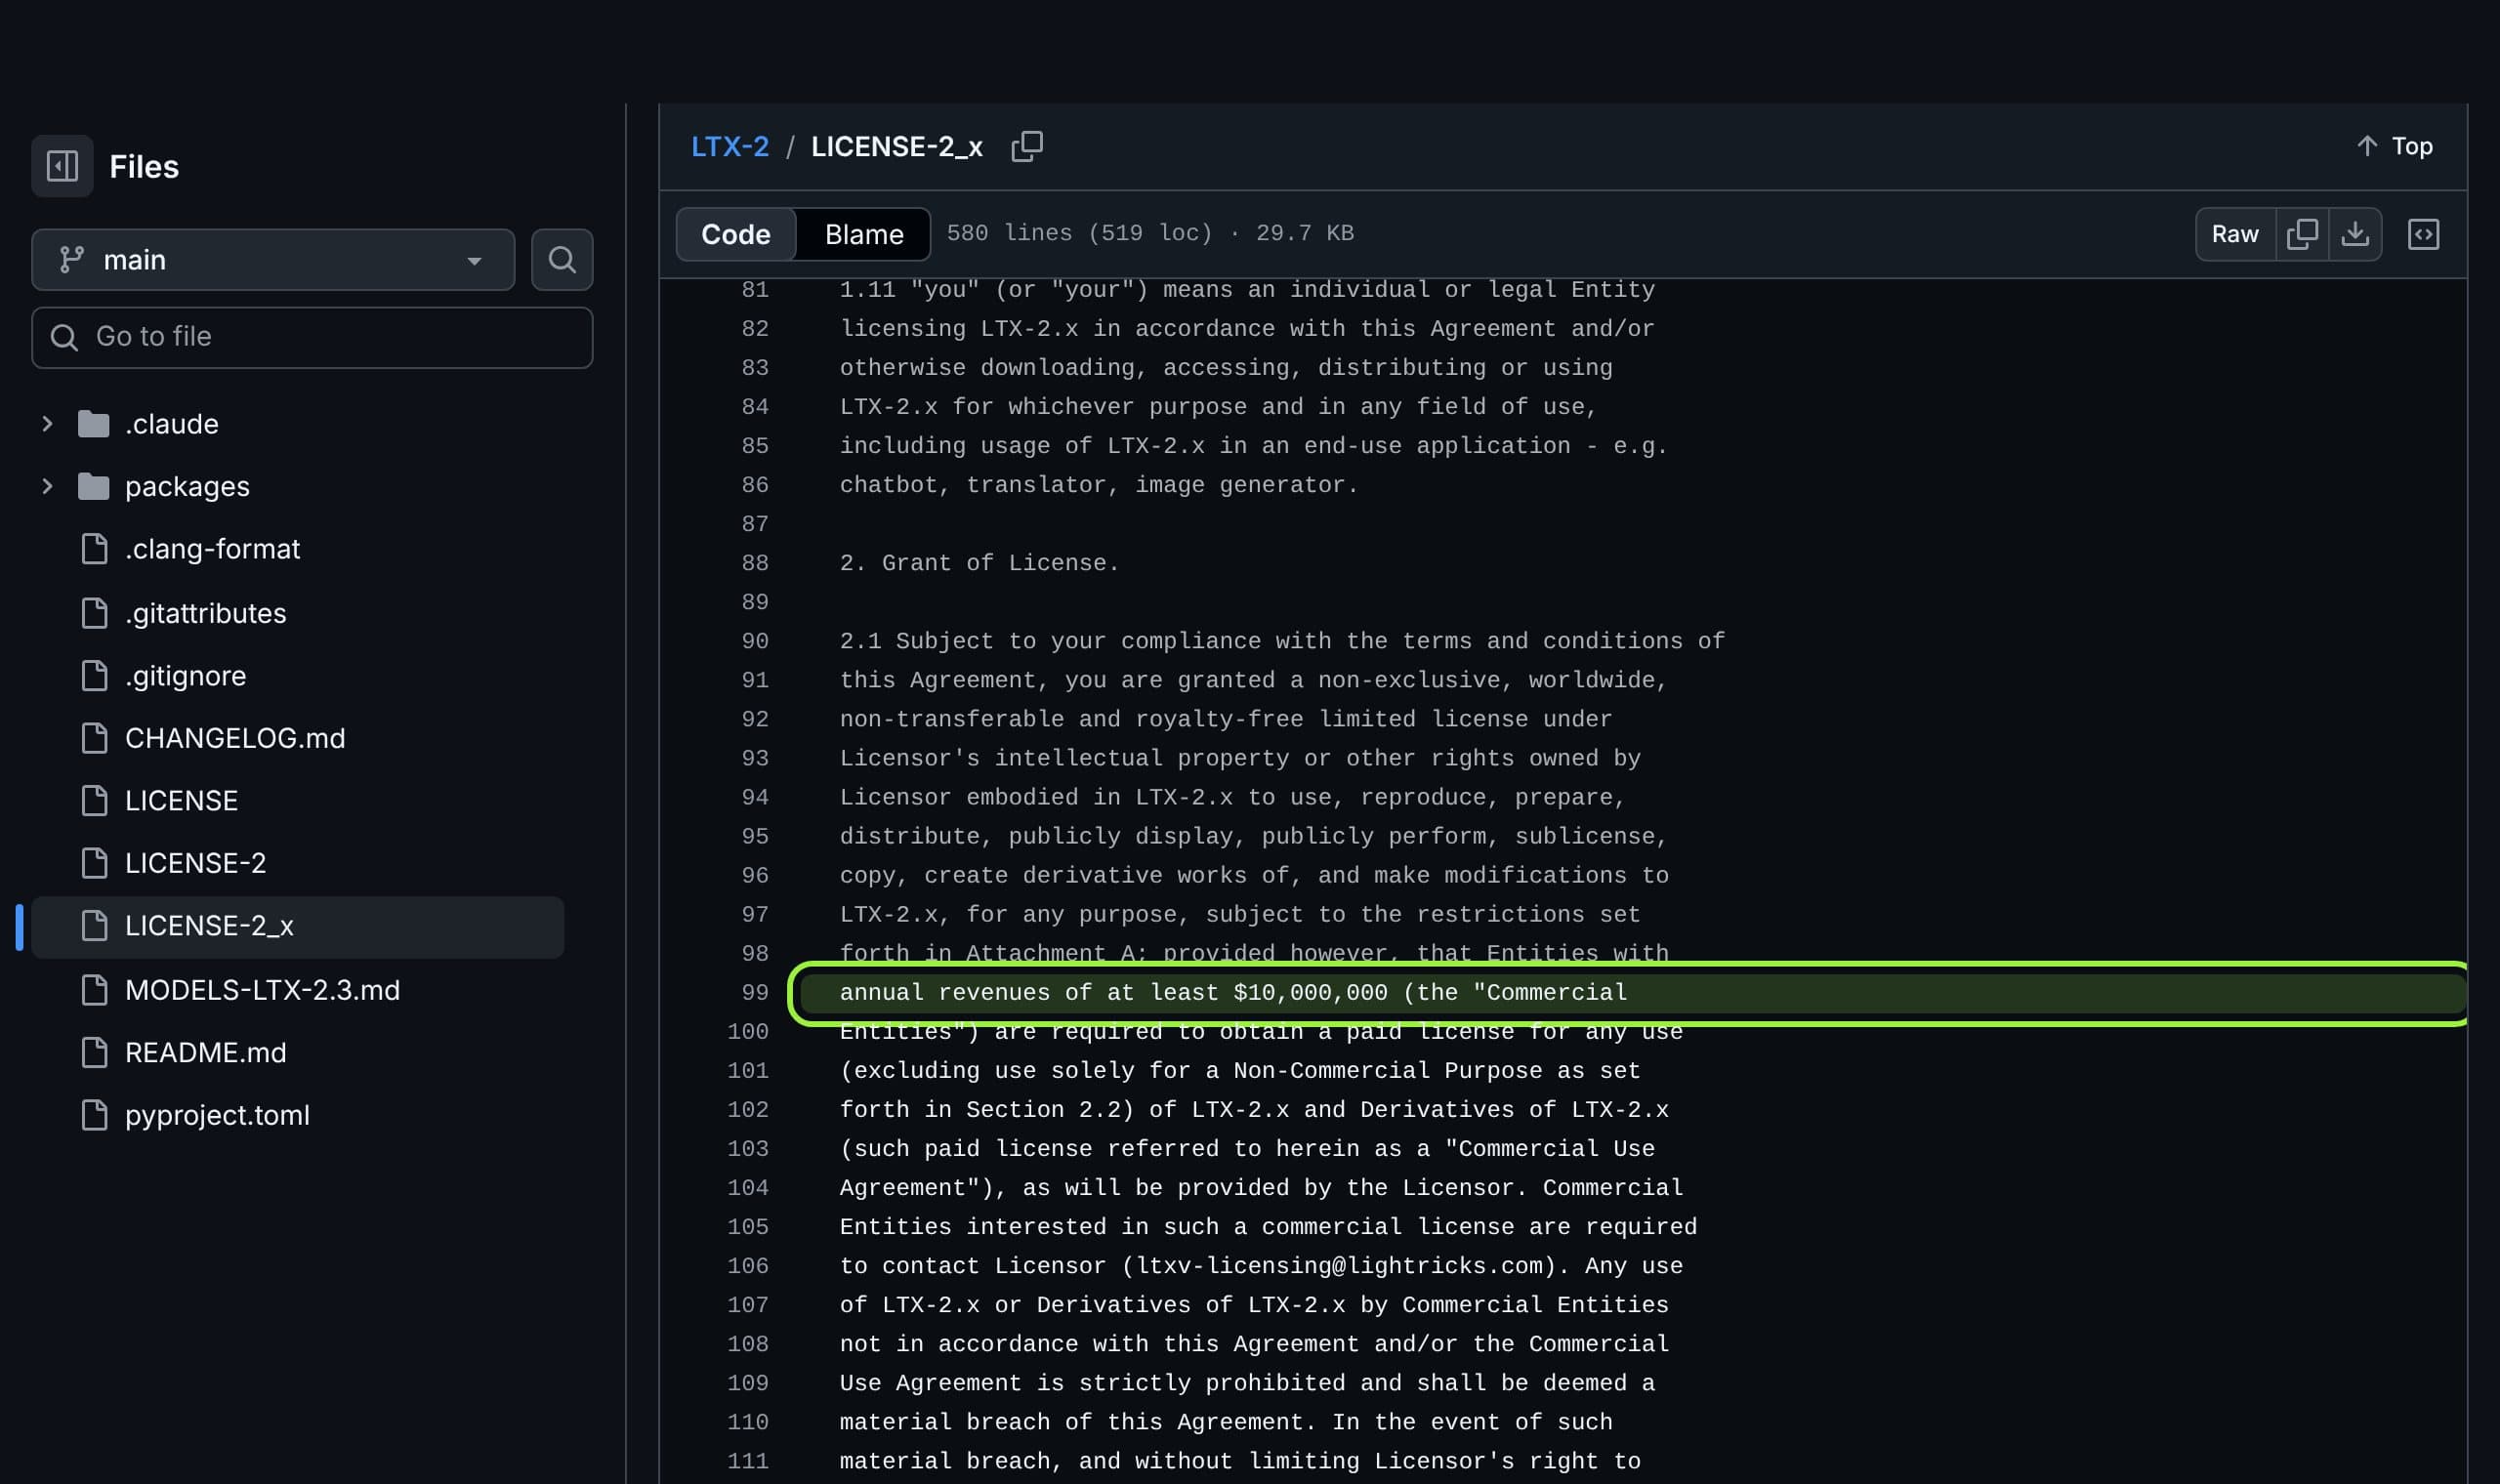Select line number 99

755,993
